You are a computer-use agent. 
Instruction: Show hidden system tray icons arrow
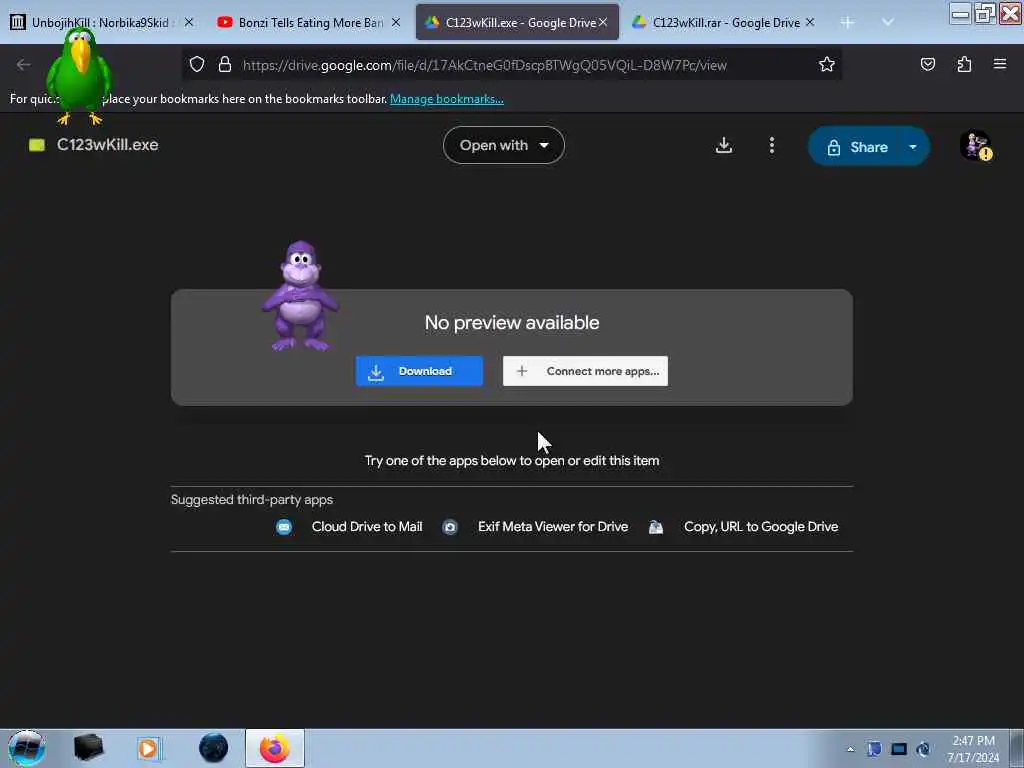(850, 749)
